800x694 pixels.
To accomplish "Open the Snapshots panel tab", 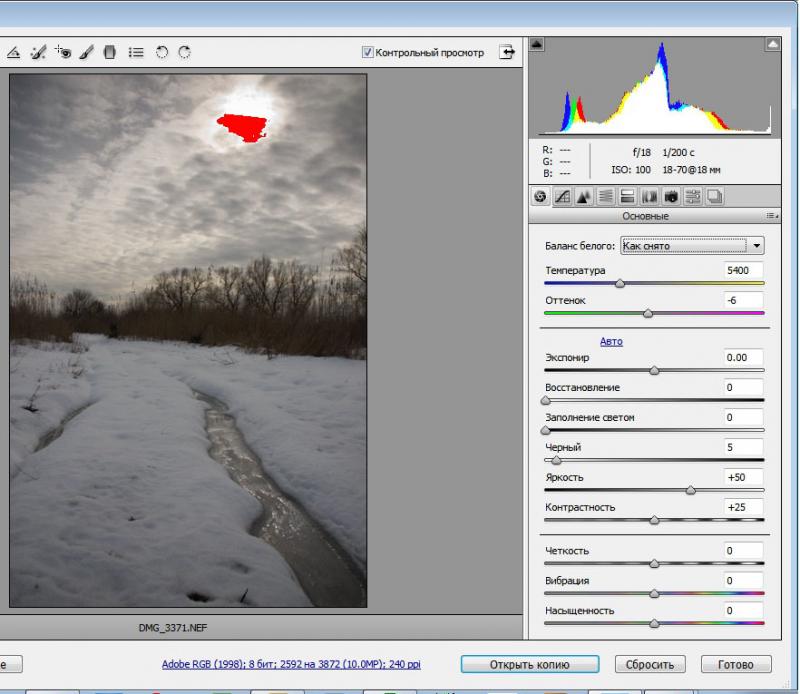I will click(x=715, y=196).
